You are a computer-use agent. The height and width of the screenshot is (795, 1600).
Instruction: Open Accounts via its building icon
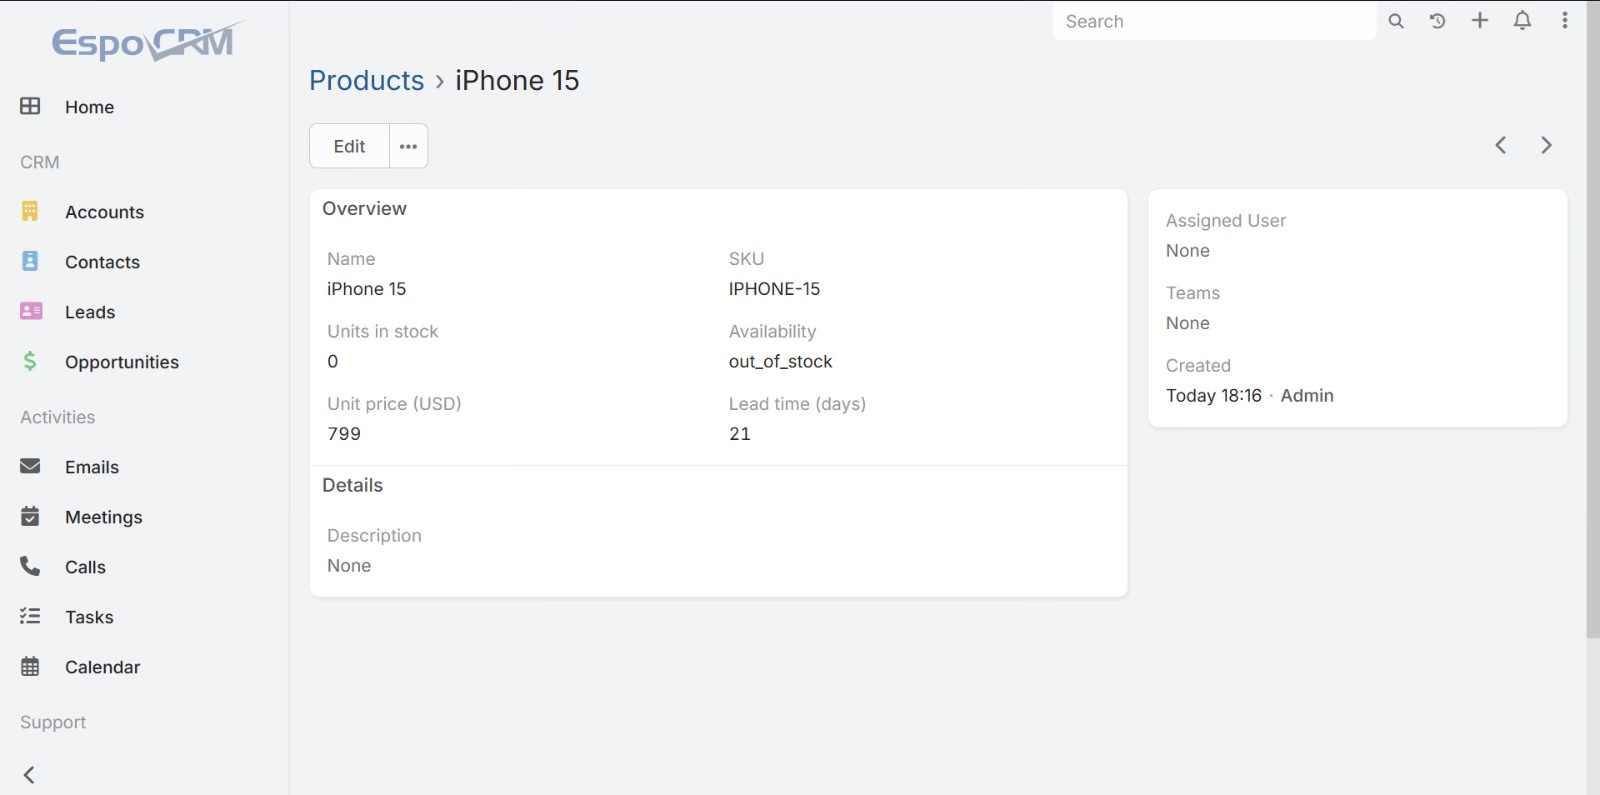coord(30,211)
